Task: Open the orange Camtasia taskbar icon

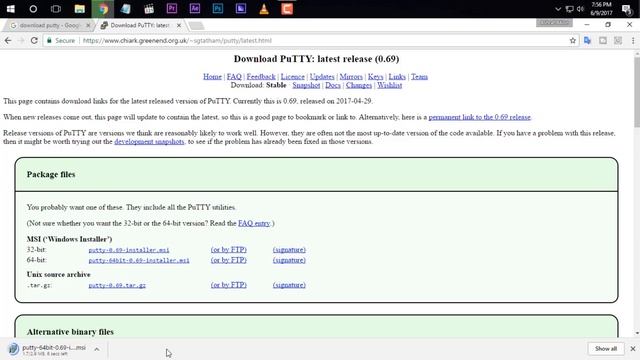Action: click(x=287, y=9)
